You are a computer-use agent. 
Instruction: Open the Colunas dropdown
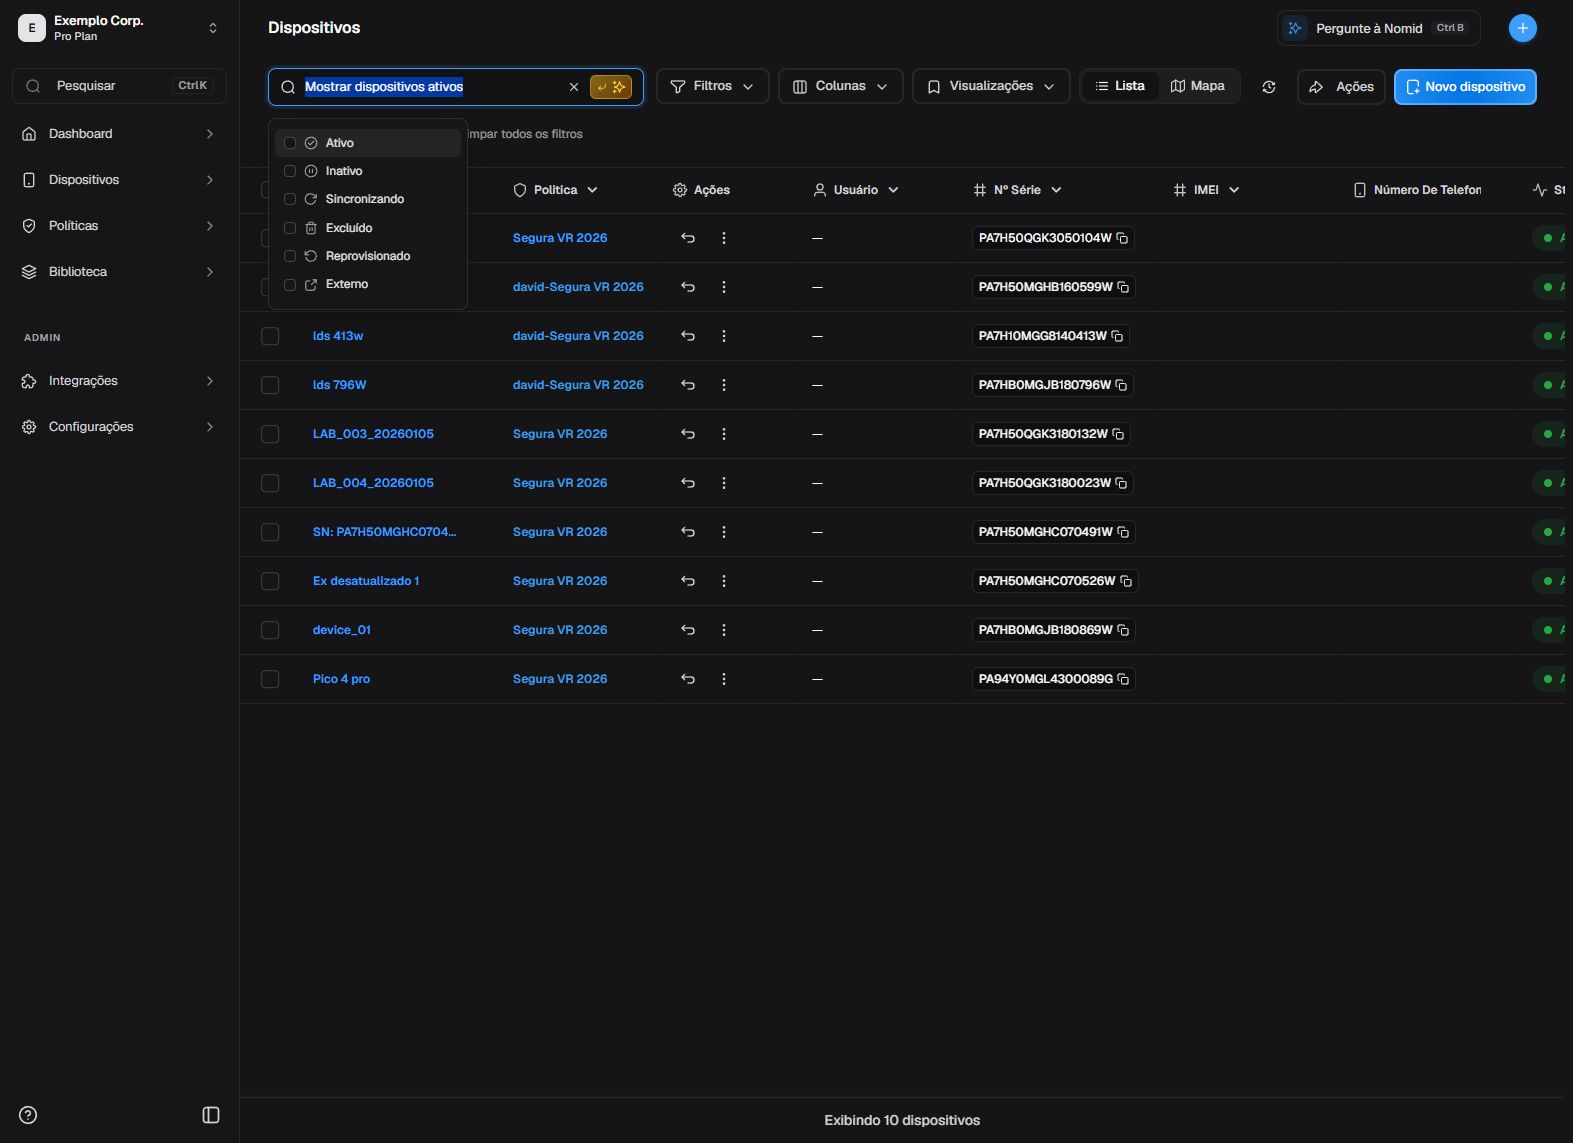tap(840, 86)
